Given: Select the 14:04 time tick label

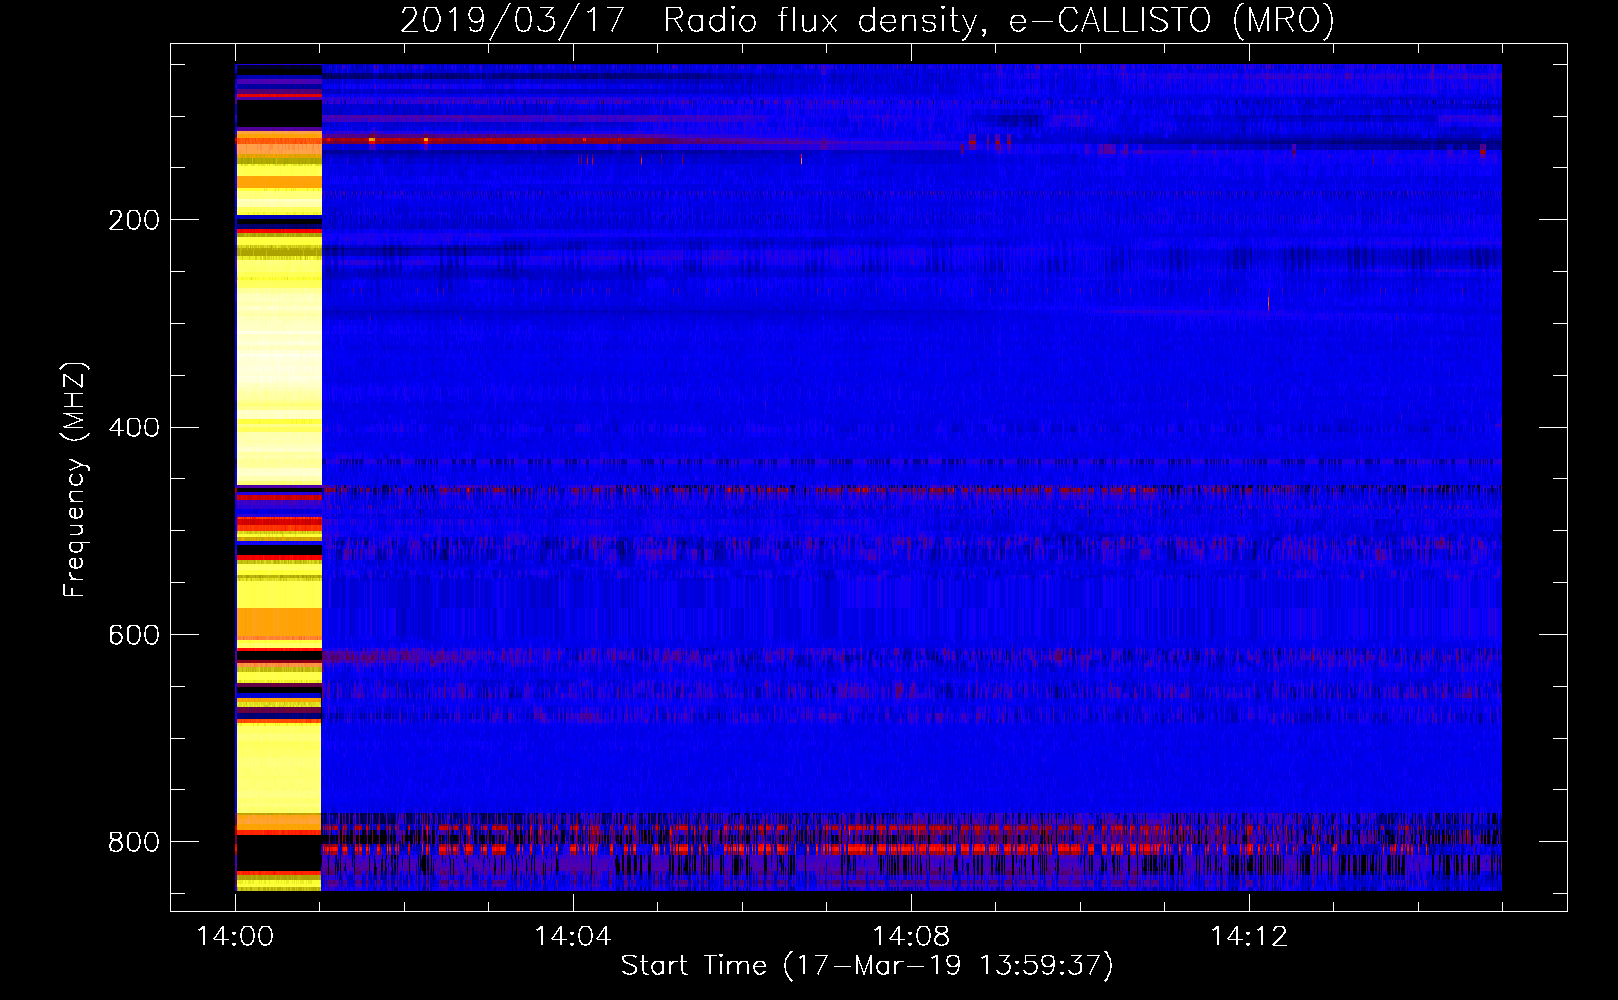Looking at the screenshot, I should coord(573,936).
